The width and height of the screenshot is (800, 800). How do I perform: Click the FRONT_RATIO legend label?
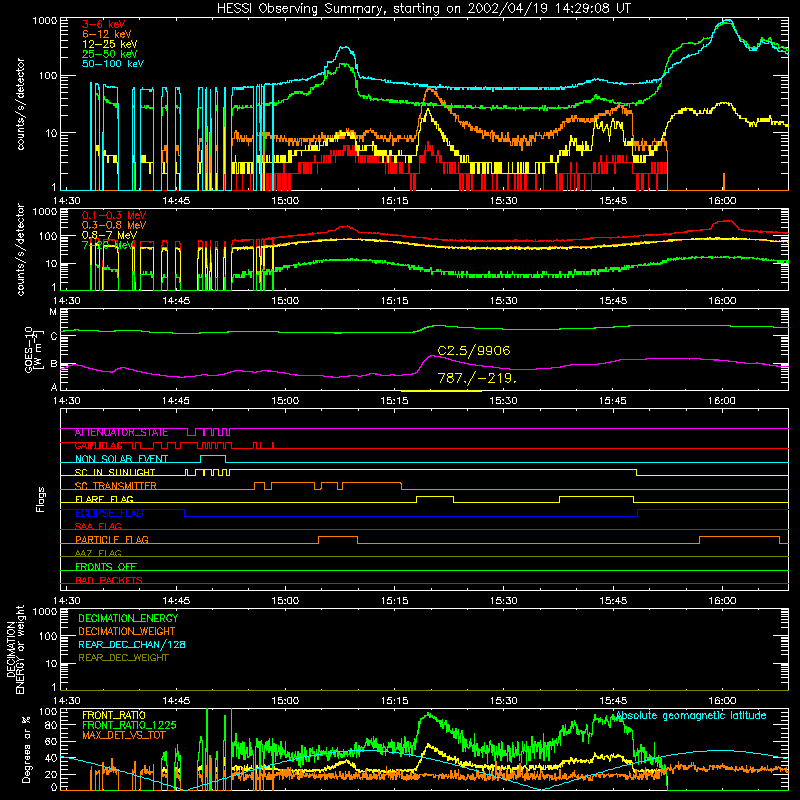coord(114,715)
